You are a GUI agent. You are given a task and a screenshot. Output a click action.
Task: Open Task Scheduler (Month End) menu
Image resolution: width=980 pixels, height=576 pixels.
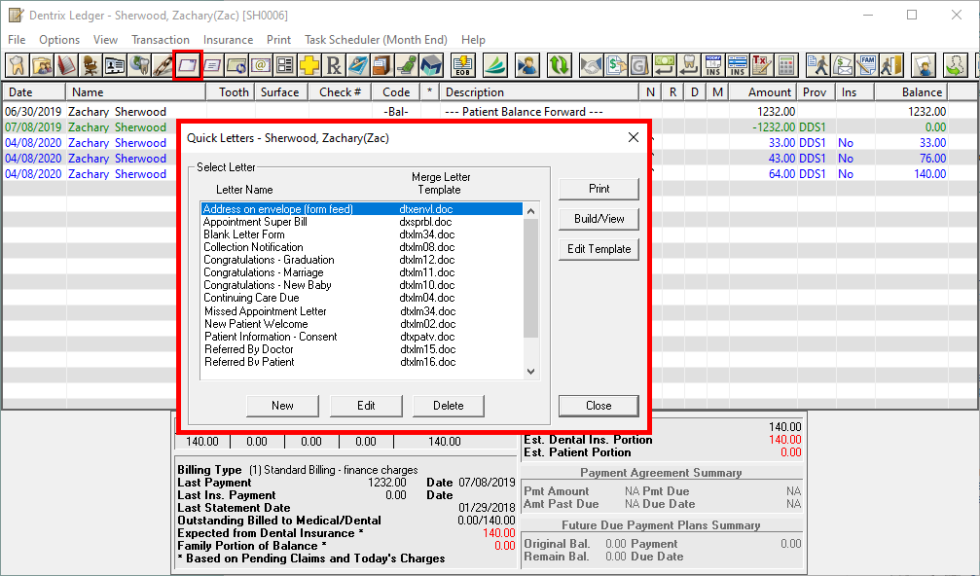[375, 40]
